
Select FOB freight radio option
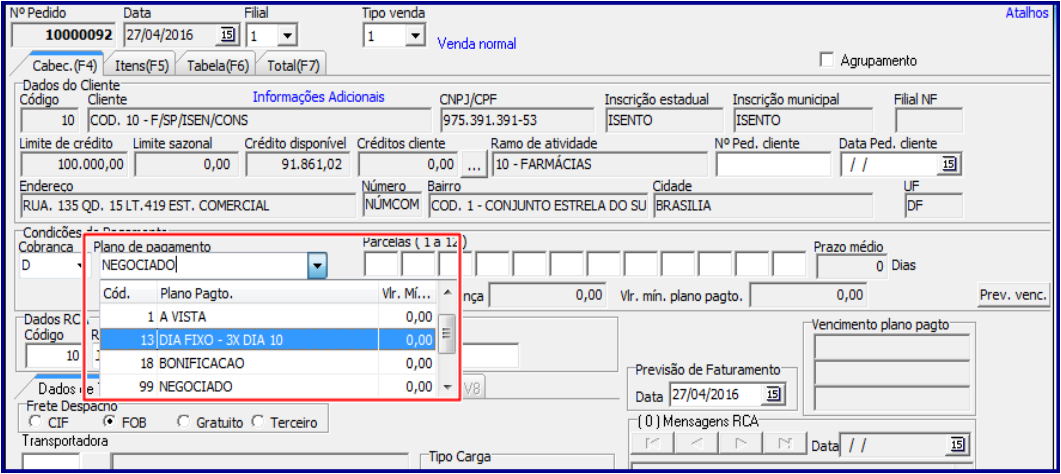point(108,422)
